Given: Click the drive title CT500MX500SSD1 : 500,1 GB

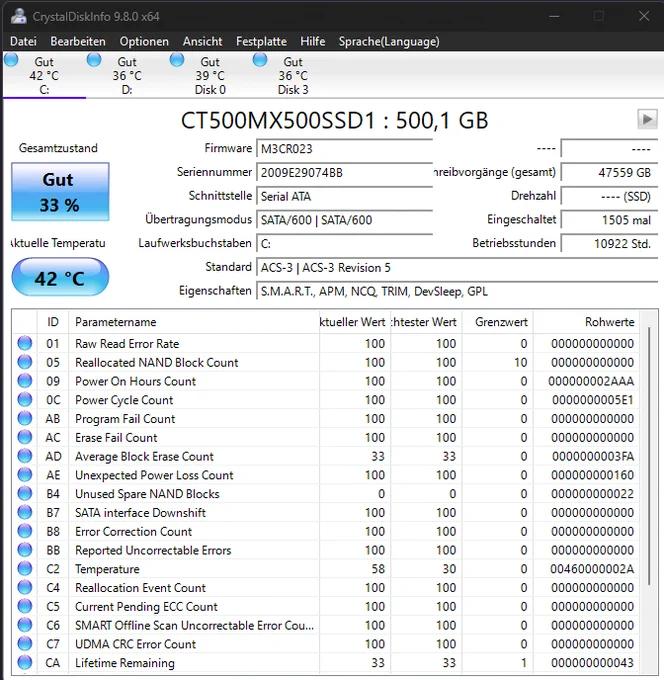Looking at the screenshot, I should click(334, 121).
